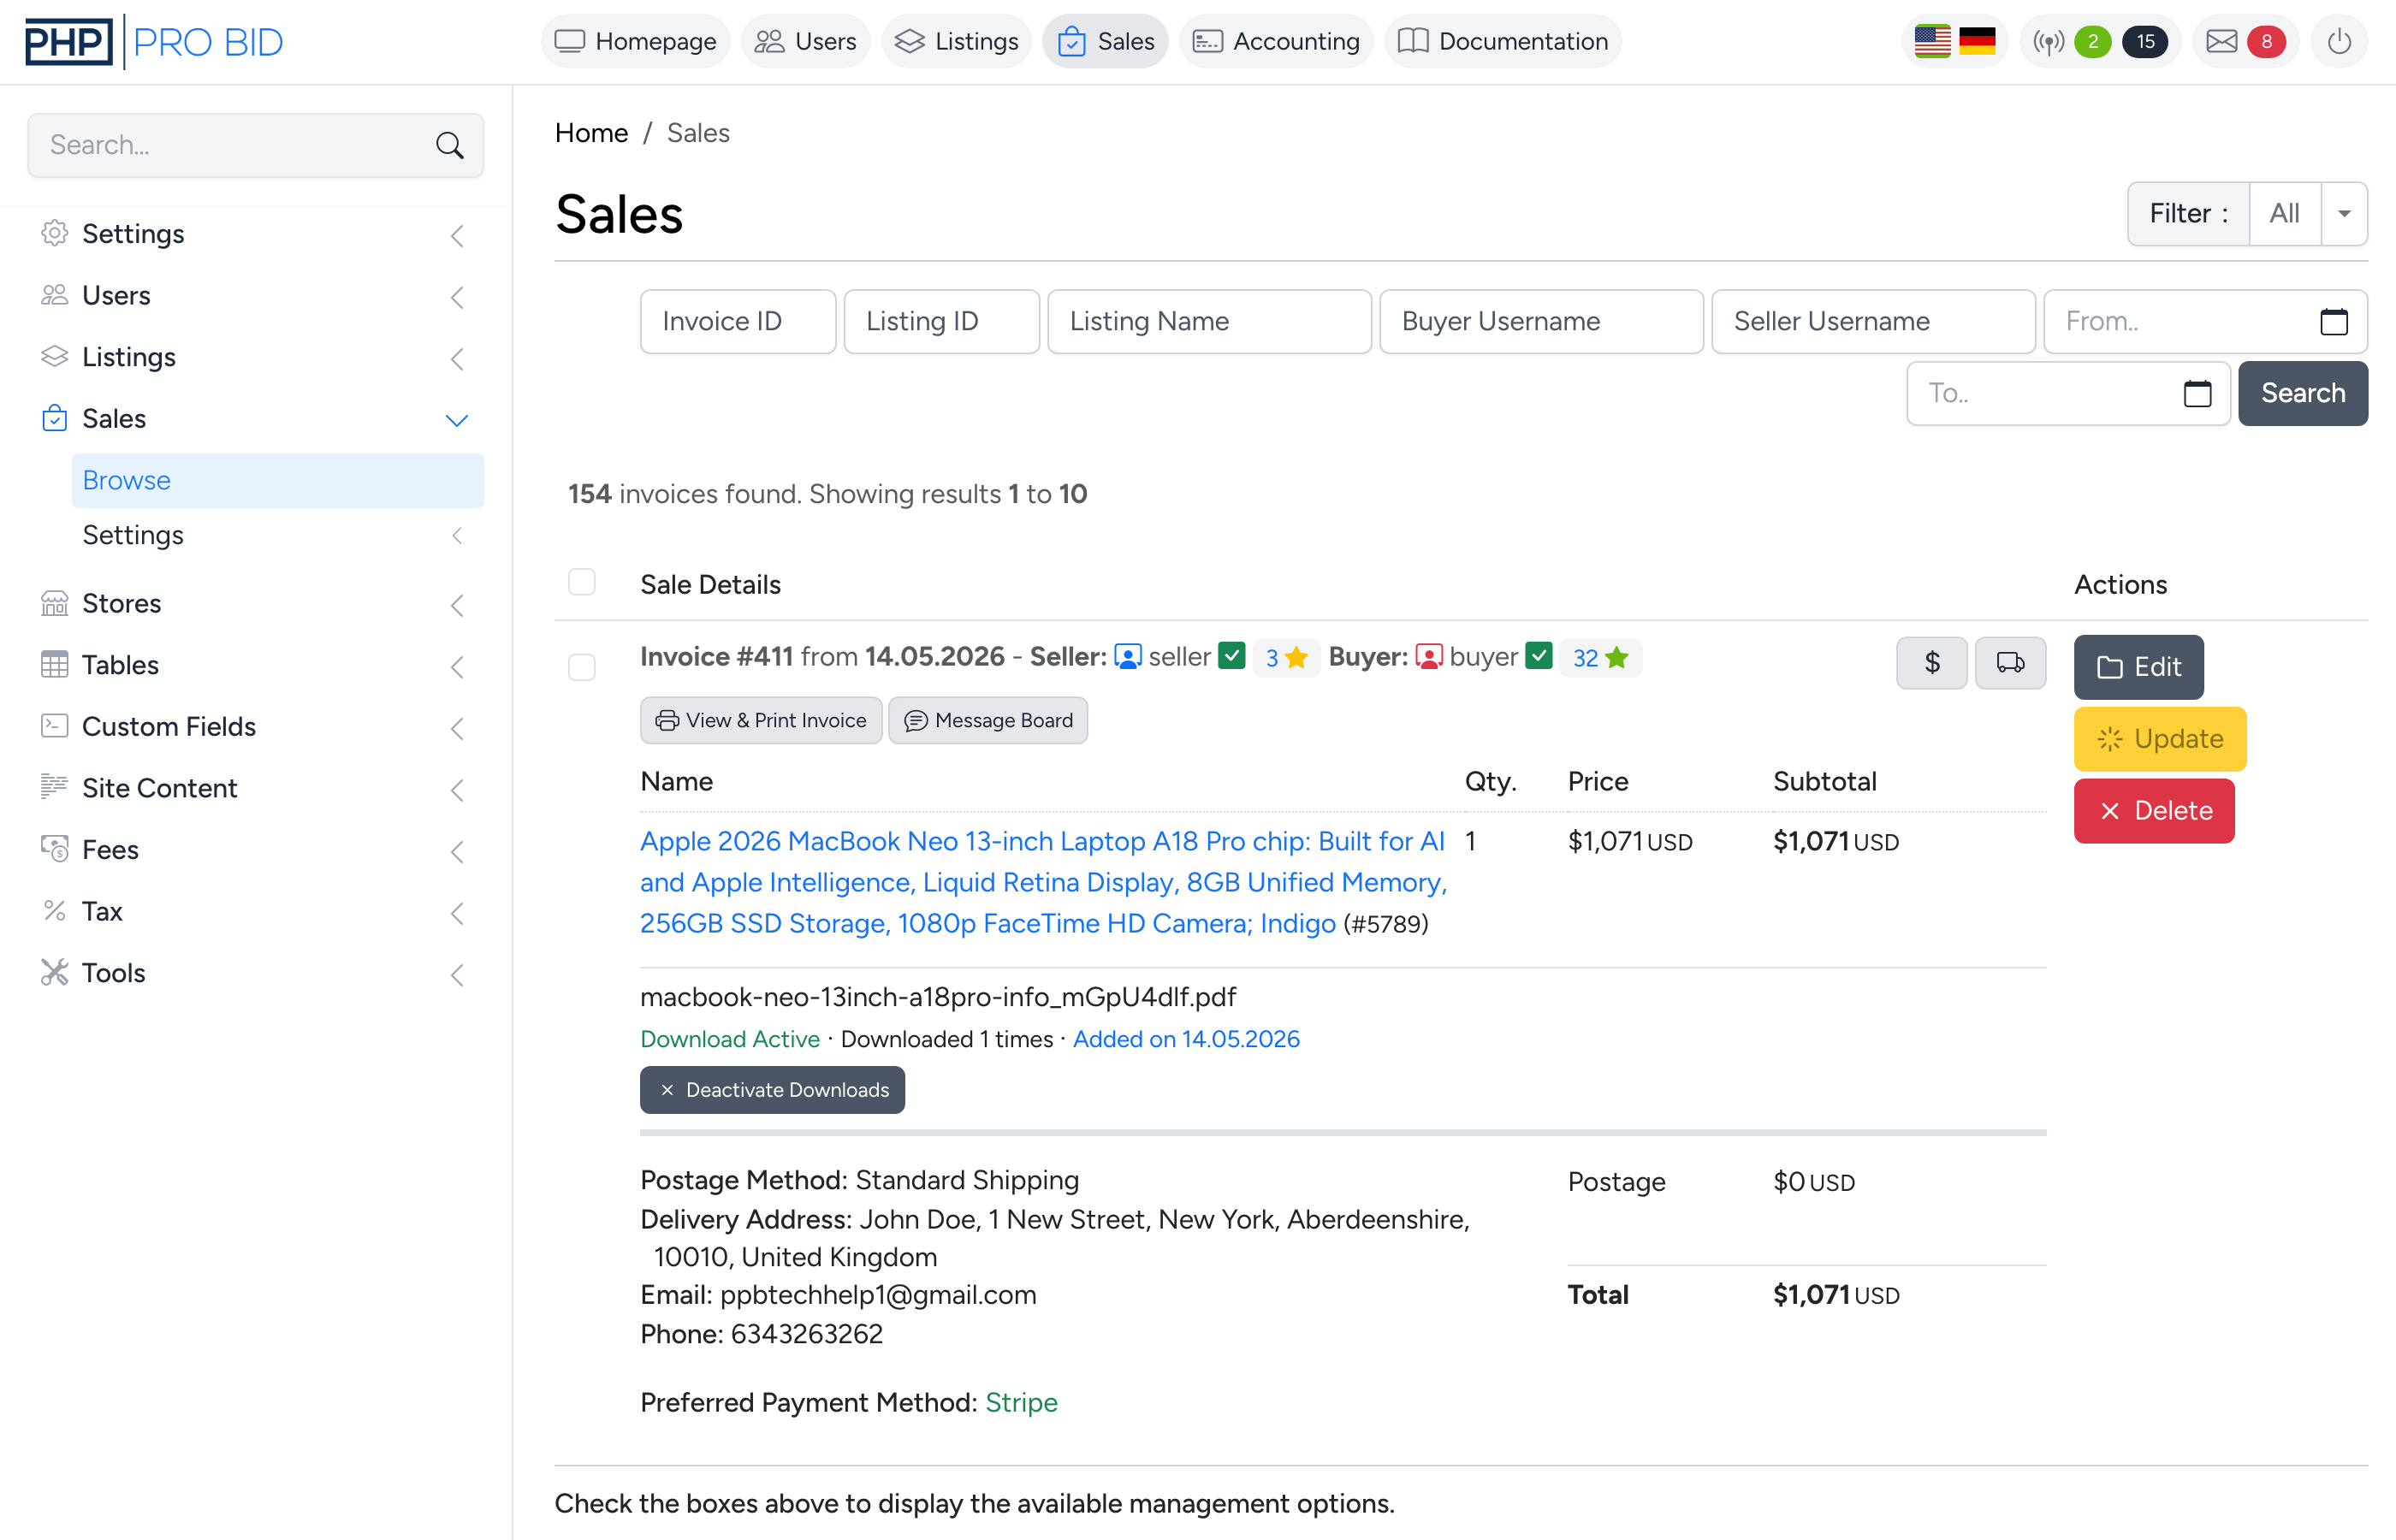Click the power logout icon

click(2338, 42)
